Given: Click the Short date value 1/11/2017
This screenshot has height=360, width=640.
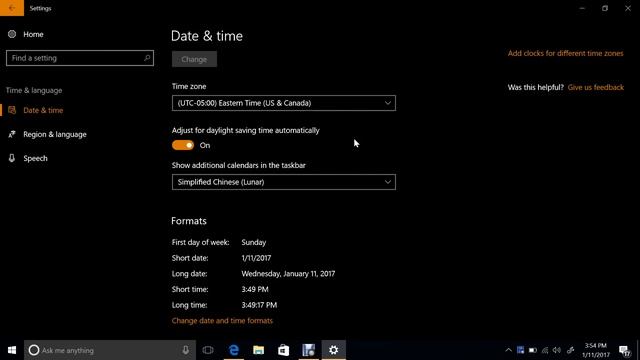Looking at the screenshot, I should [x=256, y=258].
